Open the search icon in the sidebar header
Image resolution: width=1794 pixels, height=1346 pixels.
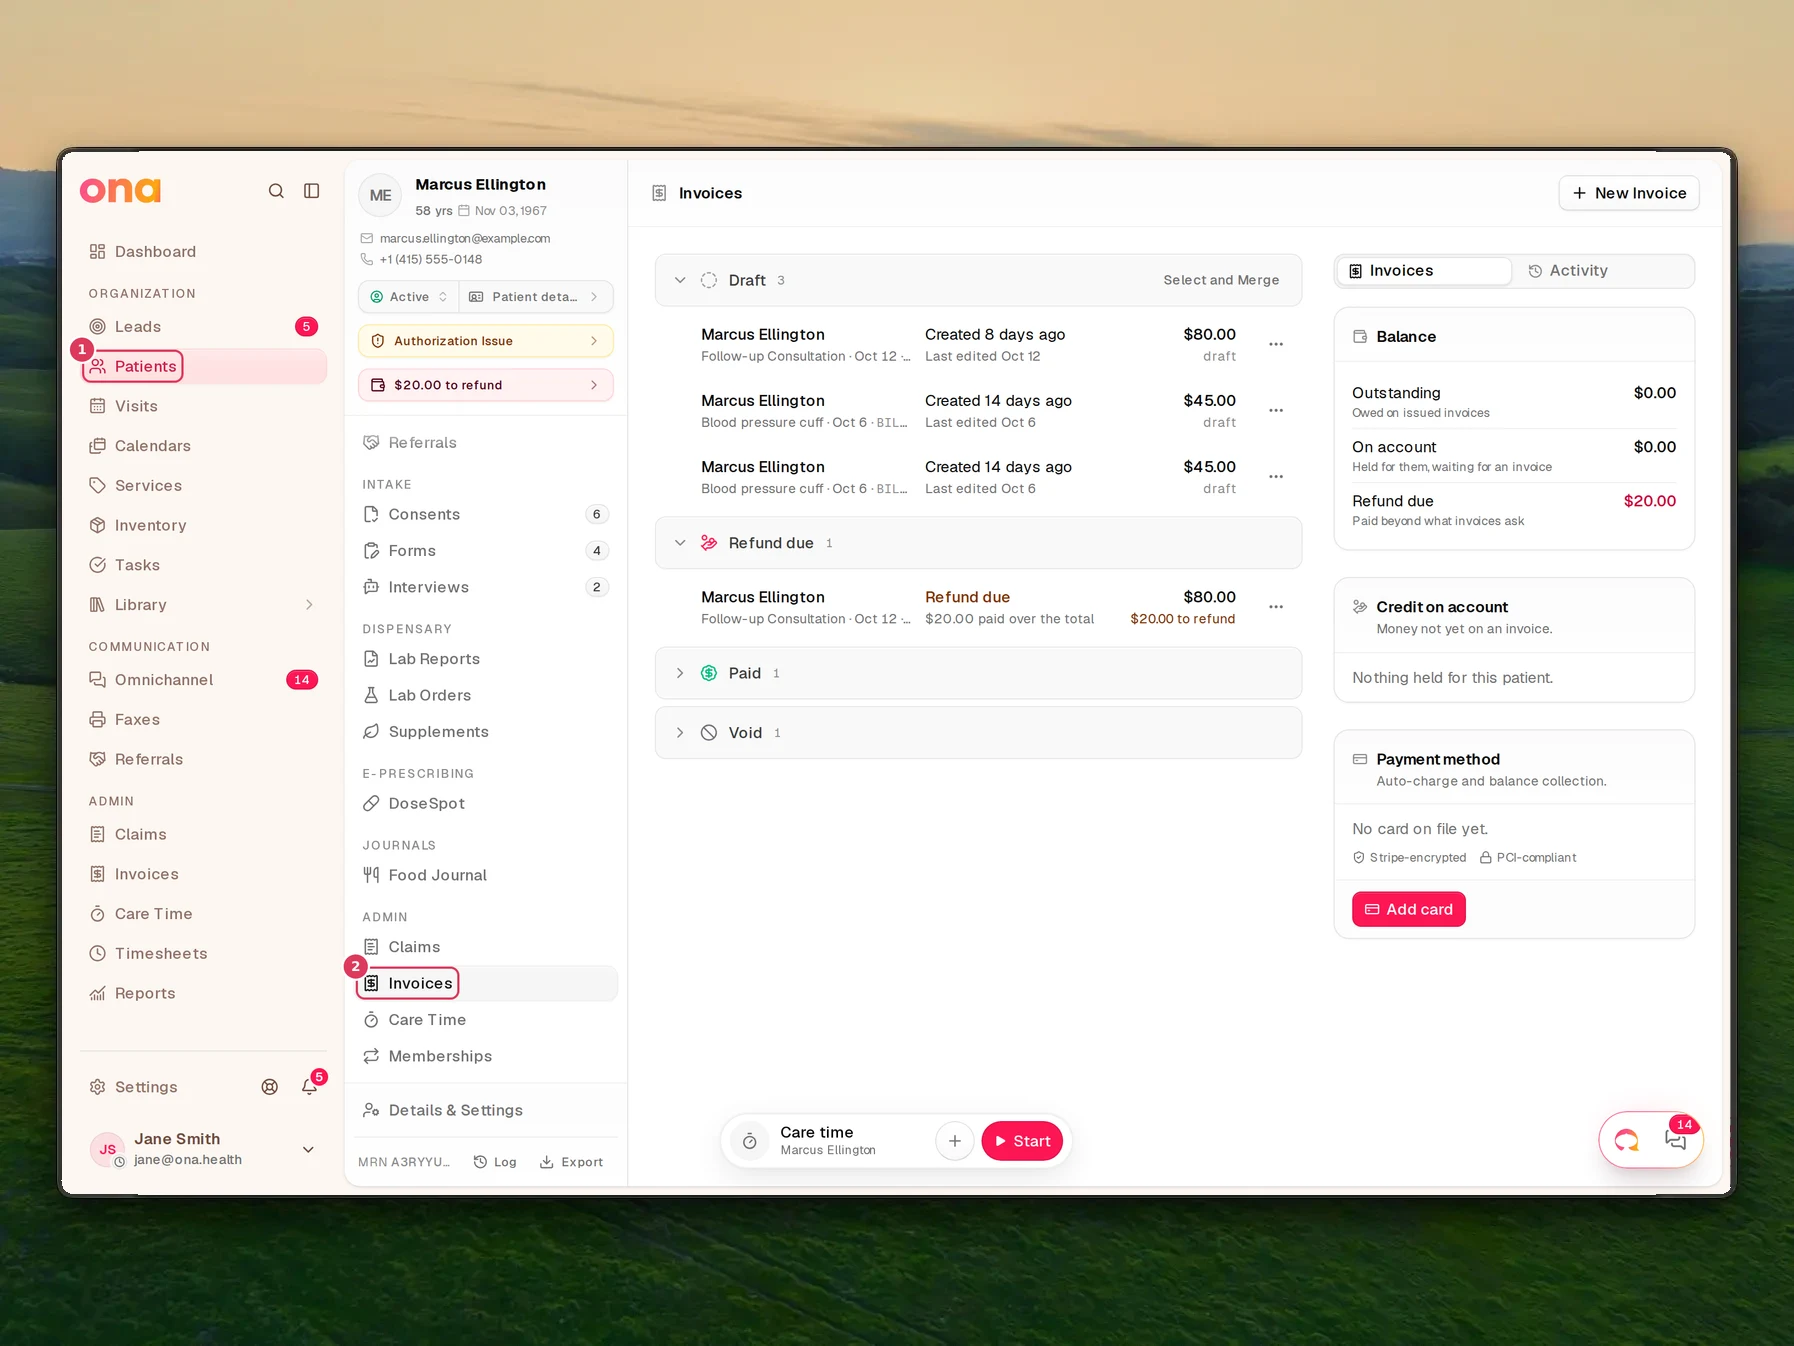(x=276, y=191)
